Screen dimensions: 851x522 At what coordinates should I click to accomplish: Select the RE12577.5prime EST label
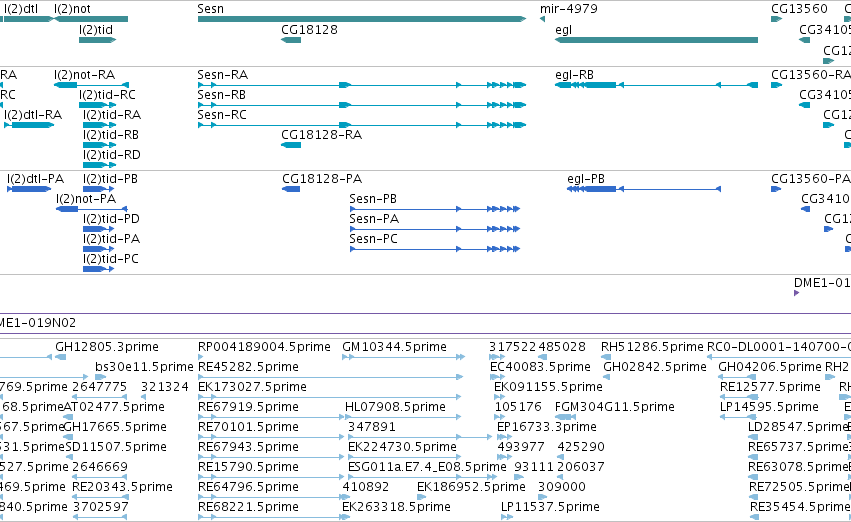[770, 387]
